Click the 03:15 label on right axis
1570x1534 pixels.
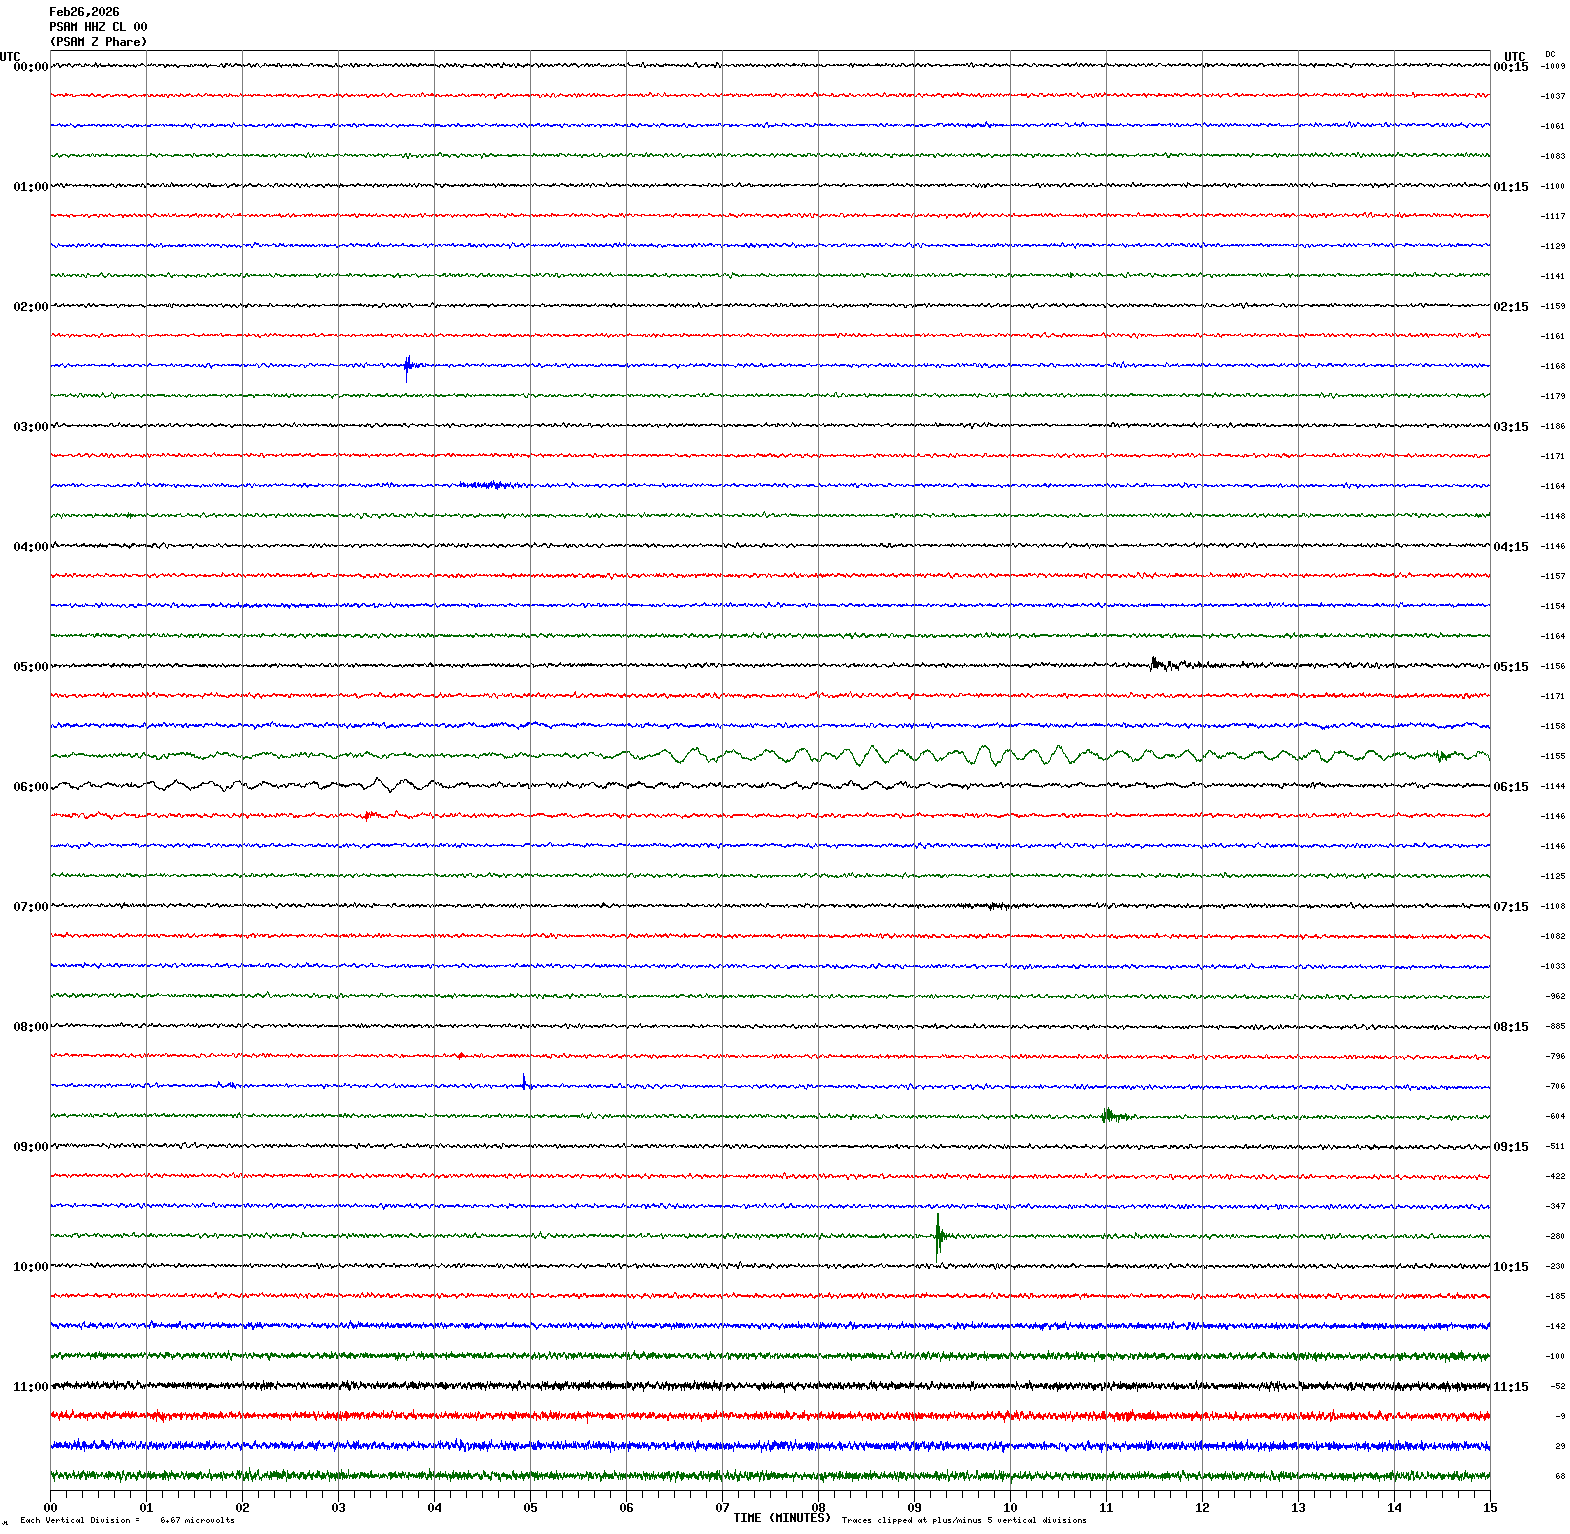1510,427
